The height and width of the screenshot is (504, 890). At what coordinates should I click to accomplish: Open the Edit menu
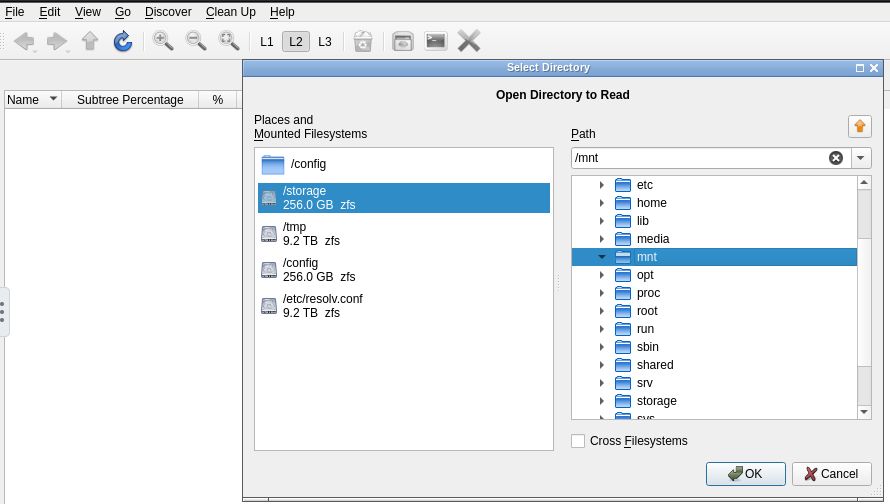coord(50,12)
